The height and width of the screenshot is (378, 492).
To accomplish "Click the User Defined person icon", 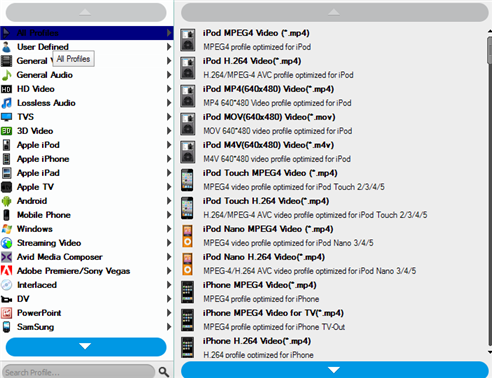I will 6,47.
